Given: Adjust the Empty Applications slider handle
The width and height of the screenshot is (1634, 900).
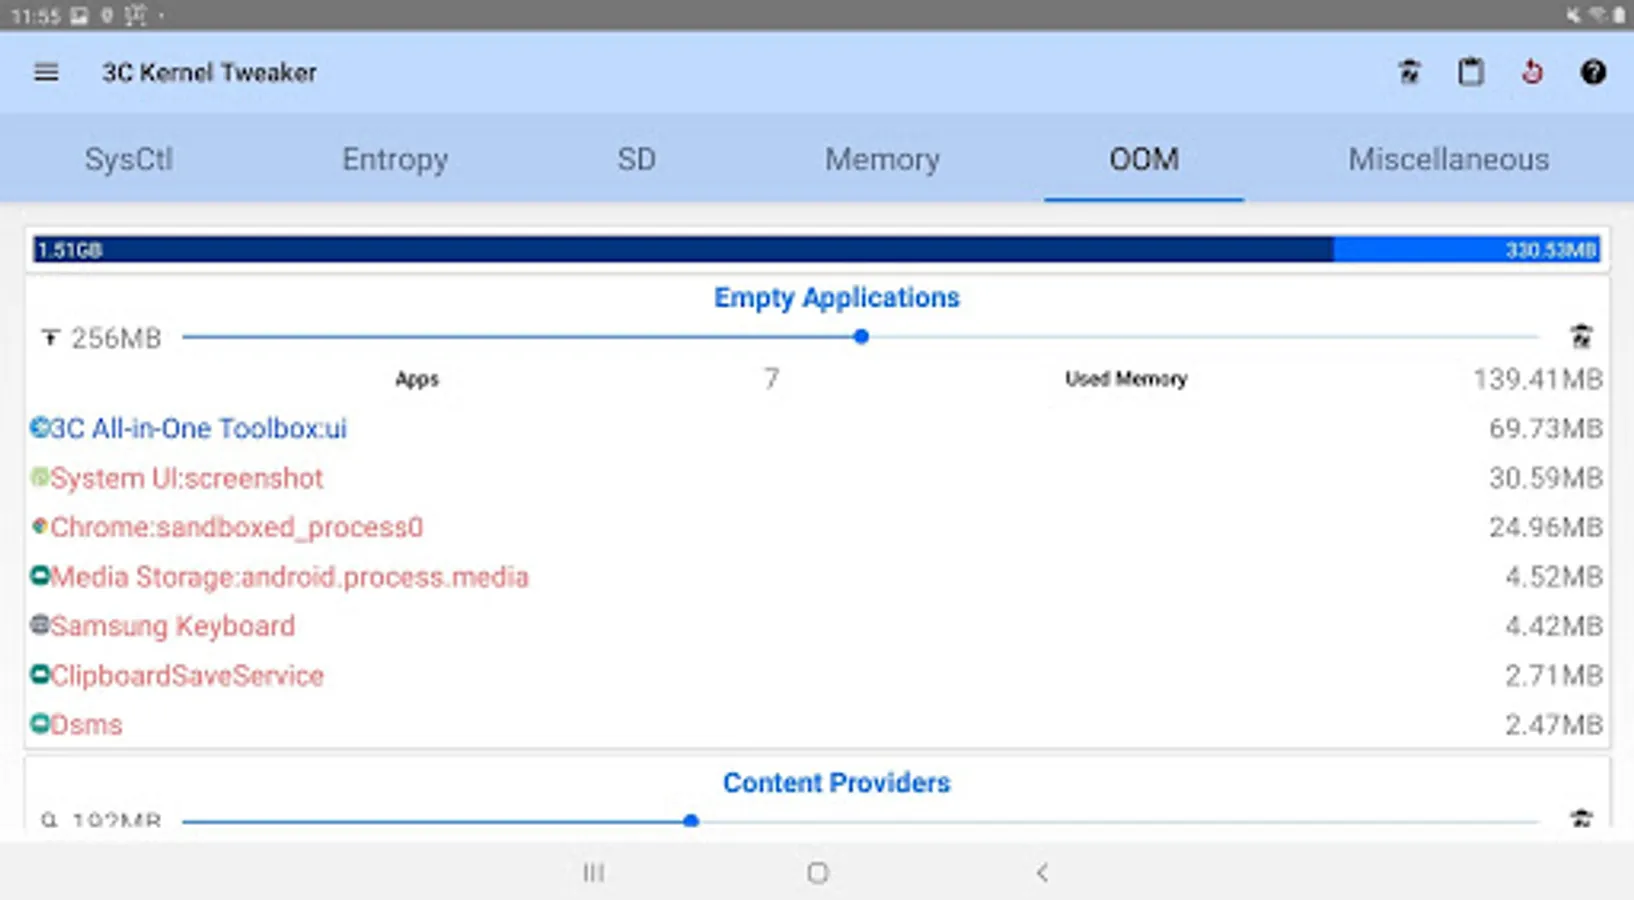Looking at the screenshot, I should pyautogui.click(x=861, y=337).
